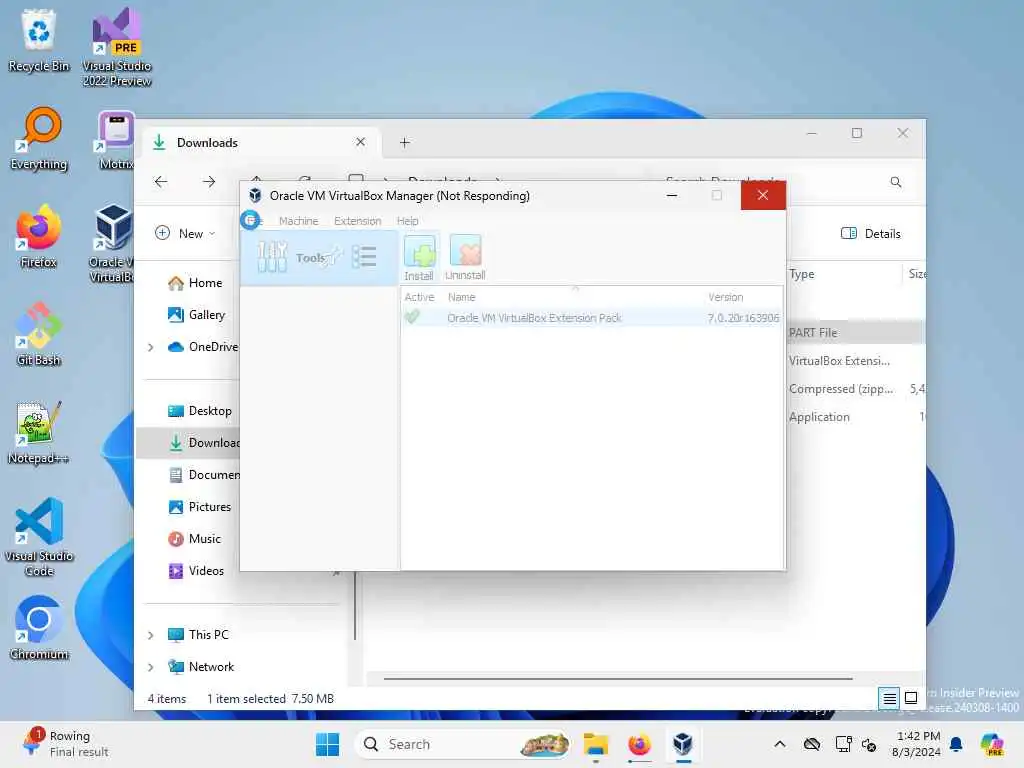Select the Downloads tab in File Explorer
The height and width of the screenshot is (768, 1024).
coord(260,142)
